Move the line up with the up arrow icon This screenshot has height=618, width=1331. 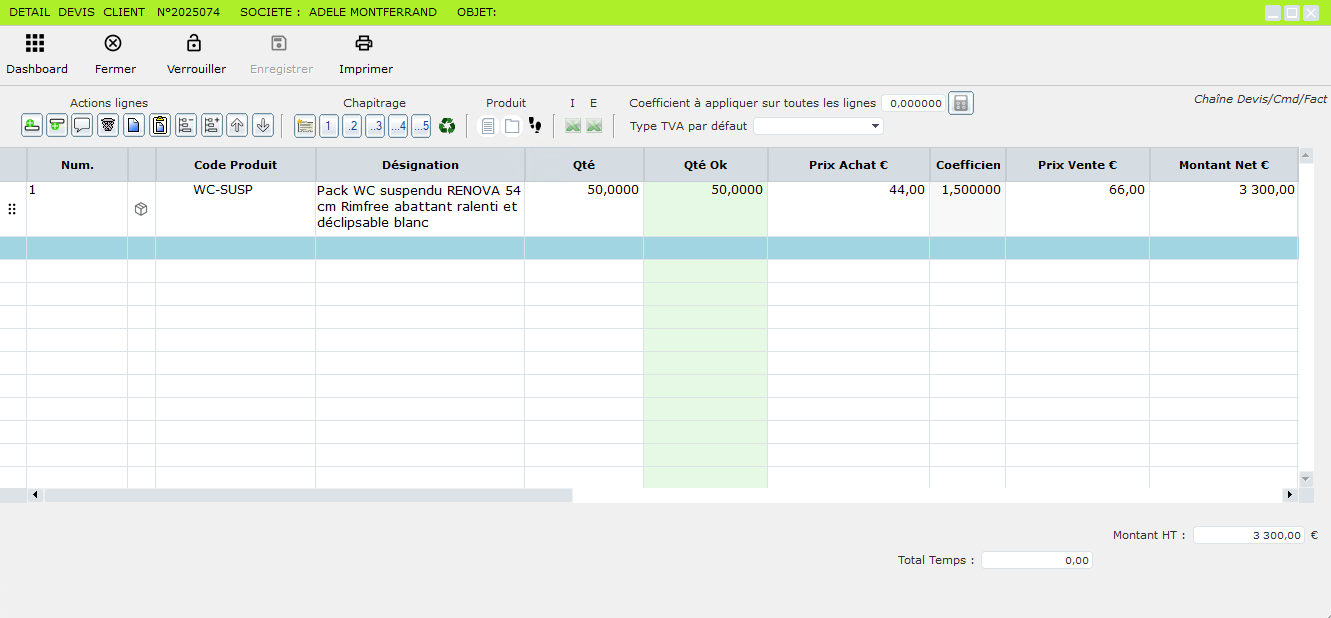point(237,126)
